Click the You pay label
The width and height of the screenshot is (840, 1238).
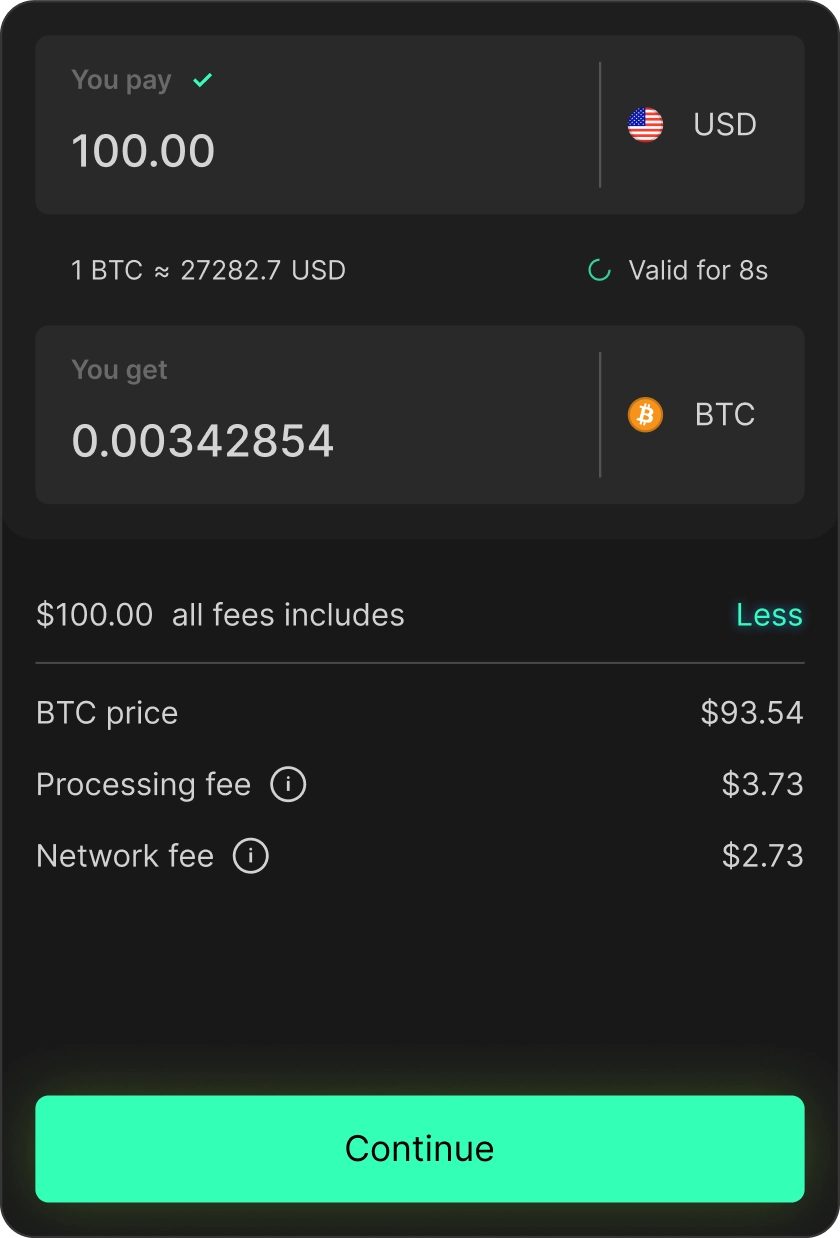tap(121, 80)
